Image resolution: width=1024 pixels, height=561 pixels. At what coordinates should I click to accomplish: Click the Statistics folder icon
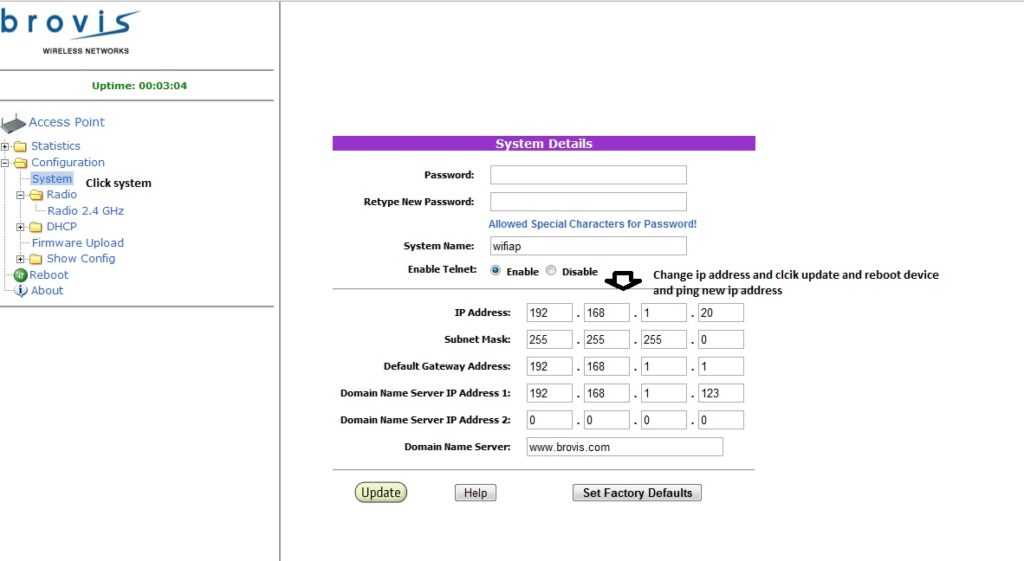(x=21, y=147)
